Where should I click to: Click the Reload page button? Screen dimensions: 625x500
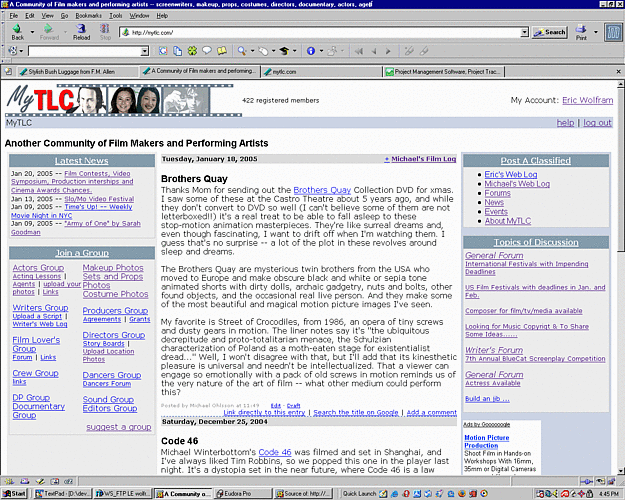[81, 31]
